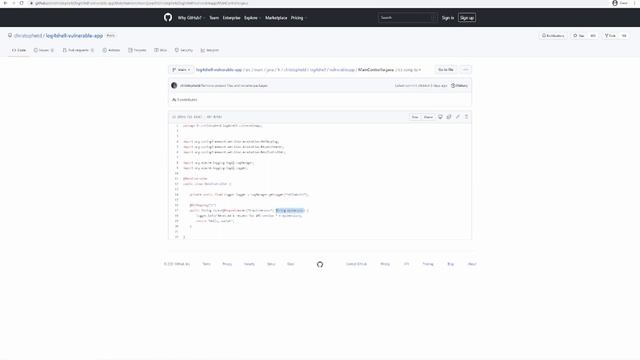Open the Contact GitHub footer link
640x360 pixels.
356,264
